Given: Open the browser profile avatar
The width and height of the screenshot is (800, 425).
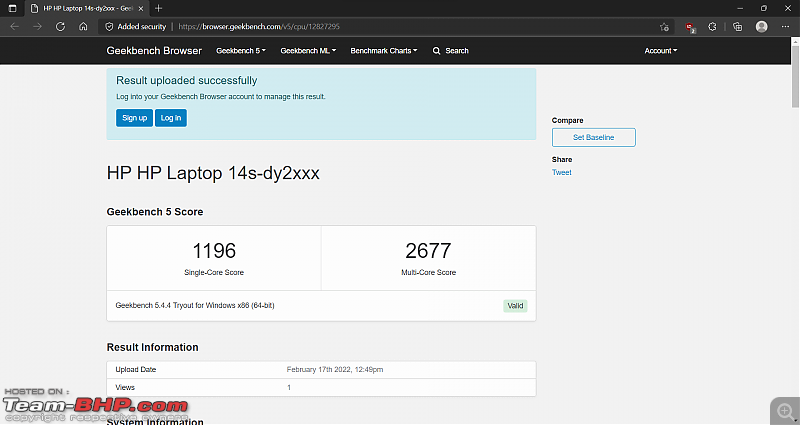Looking at the screenshot, I should click(761, 27).
